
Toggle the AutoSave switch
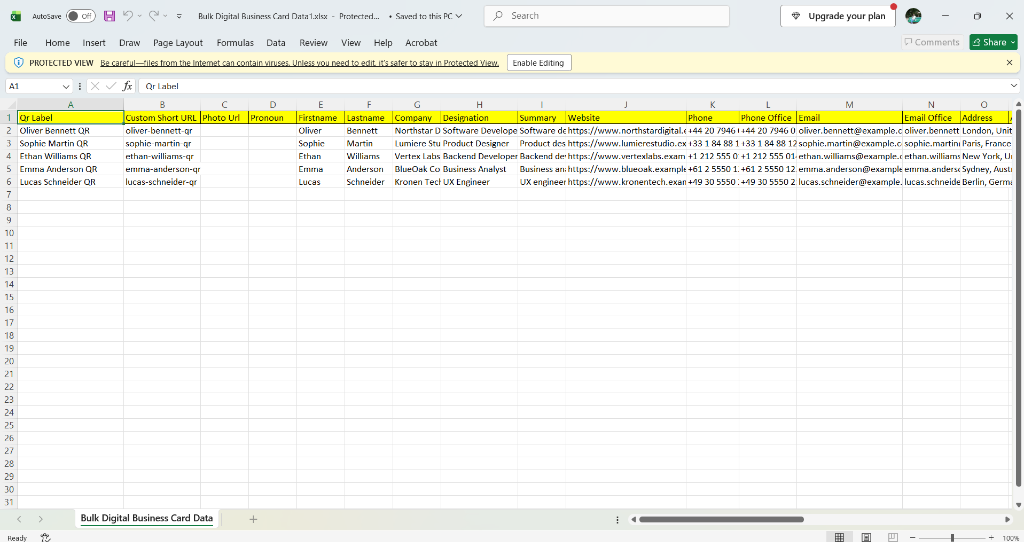(x=81, y=16)
